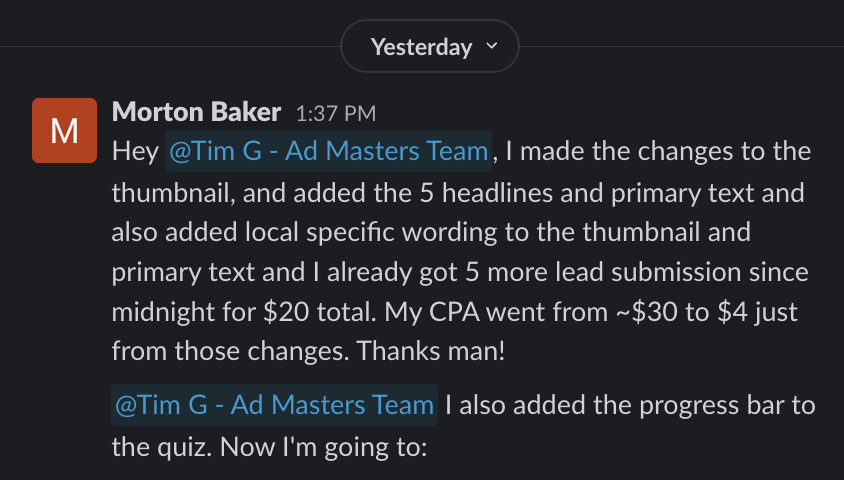Click the @Tim G mention before progress bar text
This screenshot has width=844, height=480.
coord(275,405)
